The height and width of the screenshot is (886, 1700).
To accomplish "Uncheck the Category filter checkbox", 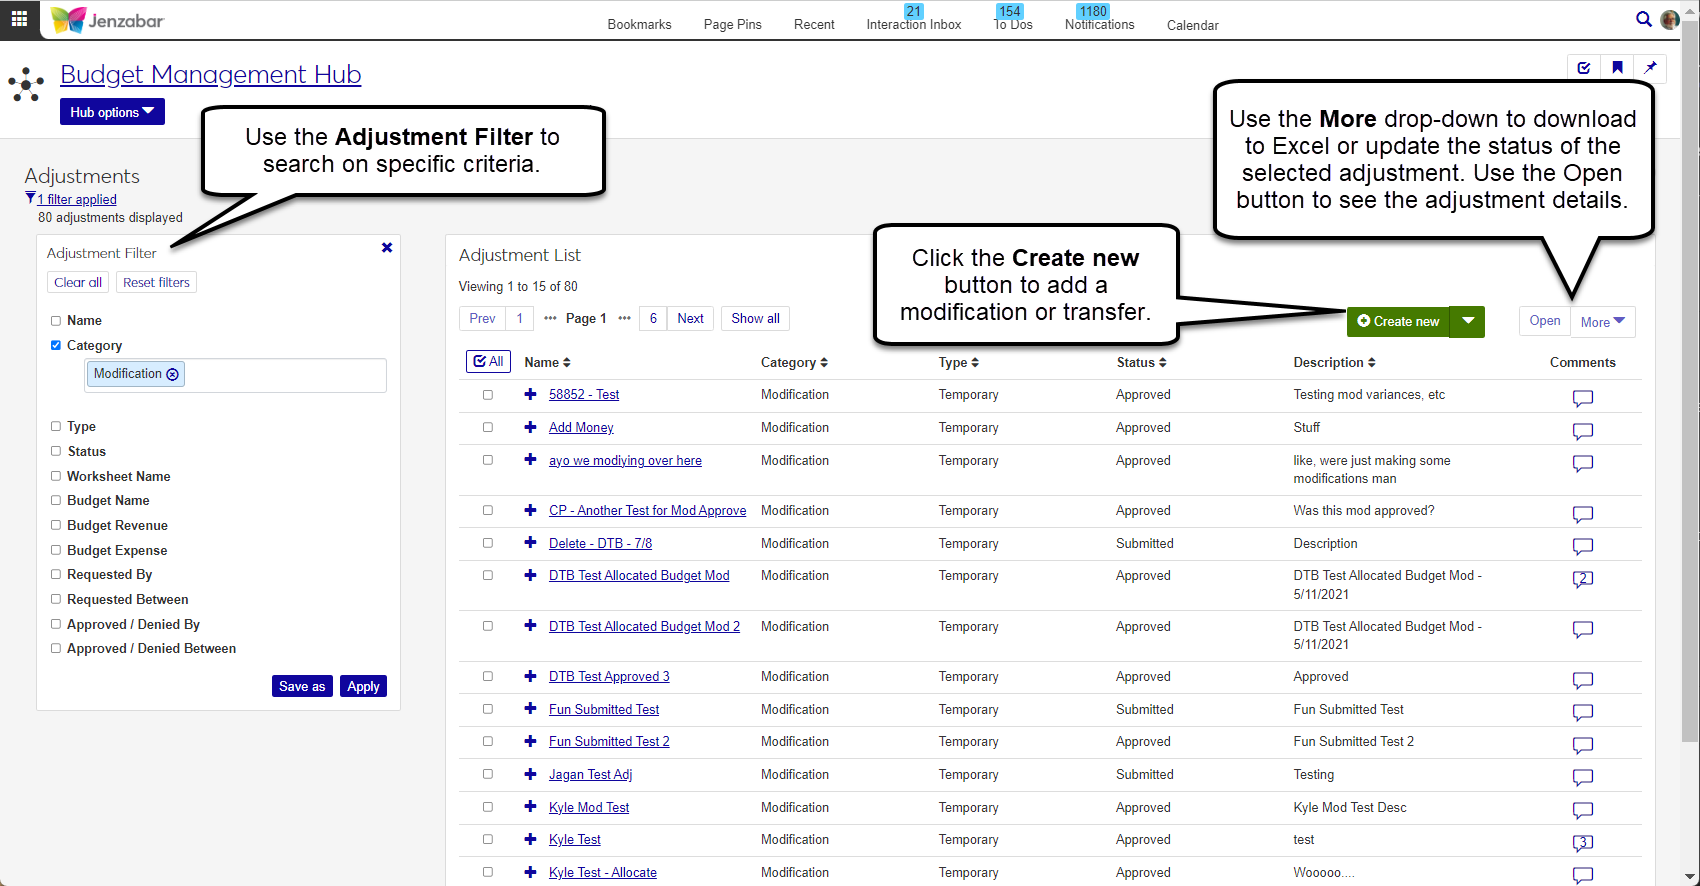I will pos(56,345).
